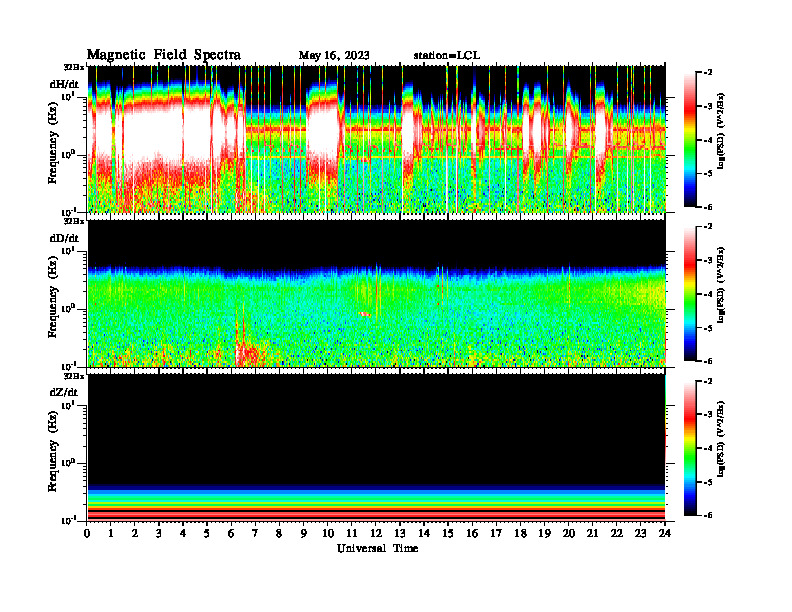The image size is (792, 612).
Task: Click the "3" tick on Universal Time axis
Action: [159, 534]
